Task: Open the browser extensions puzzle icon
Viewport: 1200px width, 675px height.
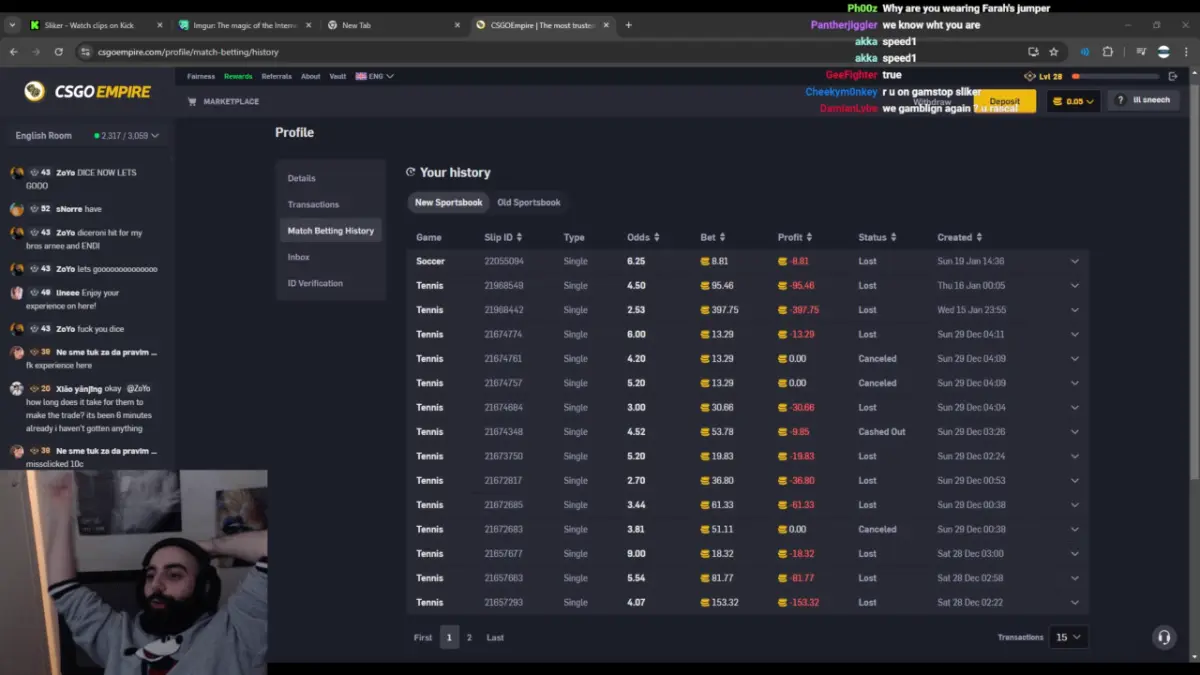Action: pos(1108,52)
